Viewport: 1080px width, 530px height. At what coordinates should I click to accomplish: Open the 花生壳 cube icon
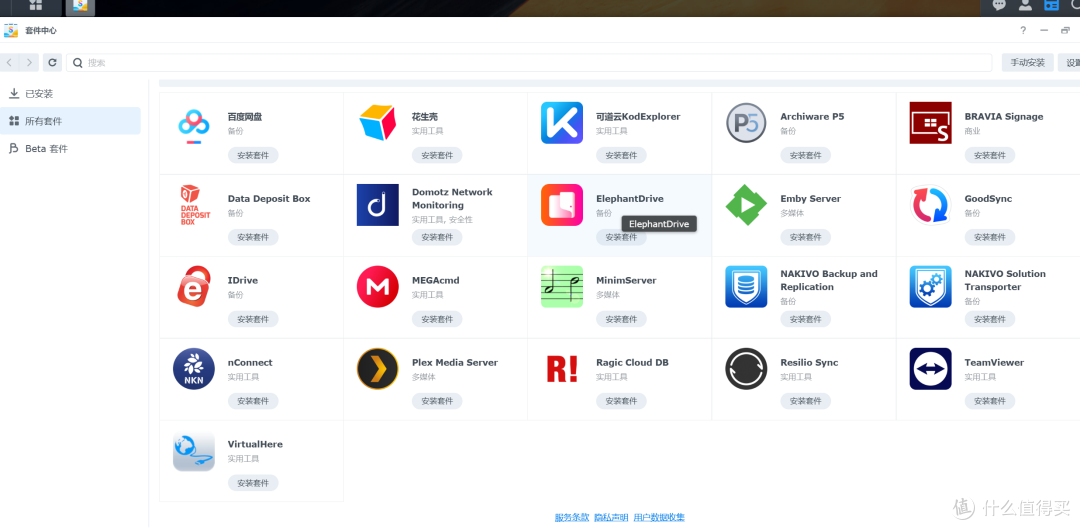coord(377,123)
